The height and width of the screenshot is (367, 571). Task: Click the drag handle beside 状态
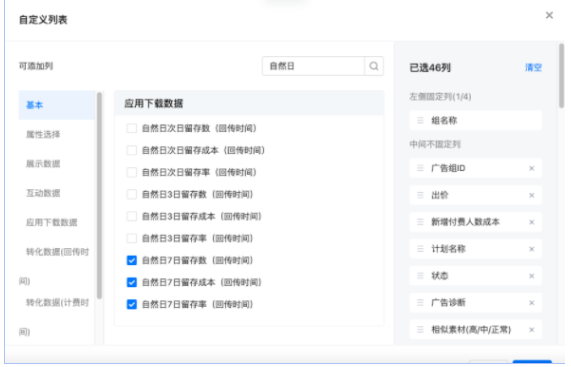(420, 276)
